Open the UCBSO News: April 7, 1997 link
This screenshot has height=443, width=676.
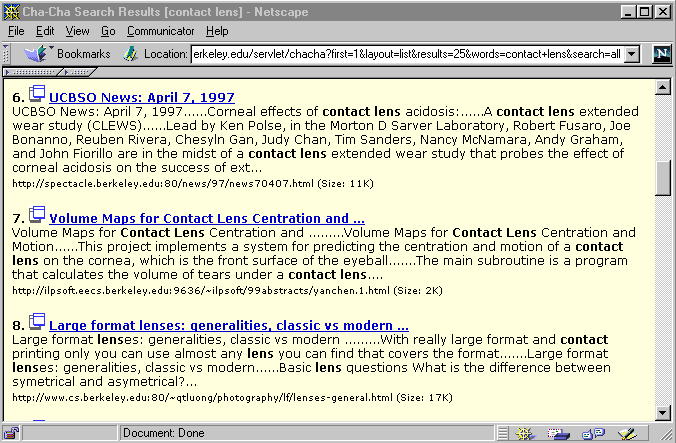click(141, 98)
